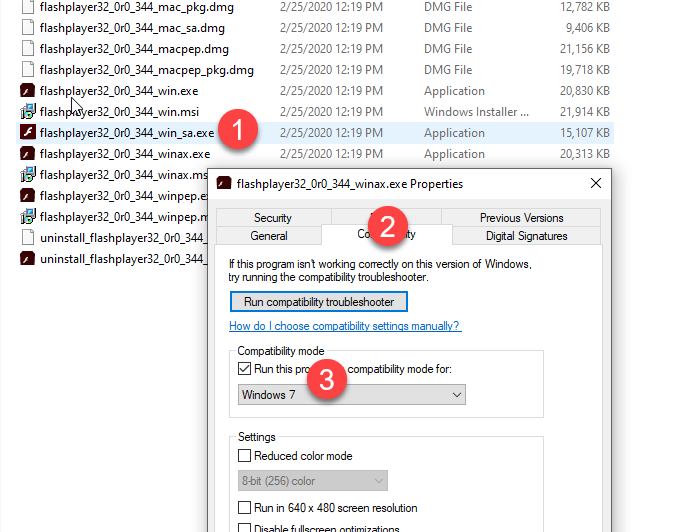Viewport: 700px width, 532px height.
Task: Click the flashplayer32_0r0_344_mac_sa.dmg file icon
Action: click(28, 28)
